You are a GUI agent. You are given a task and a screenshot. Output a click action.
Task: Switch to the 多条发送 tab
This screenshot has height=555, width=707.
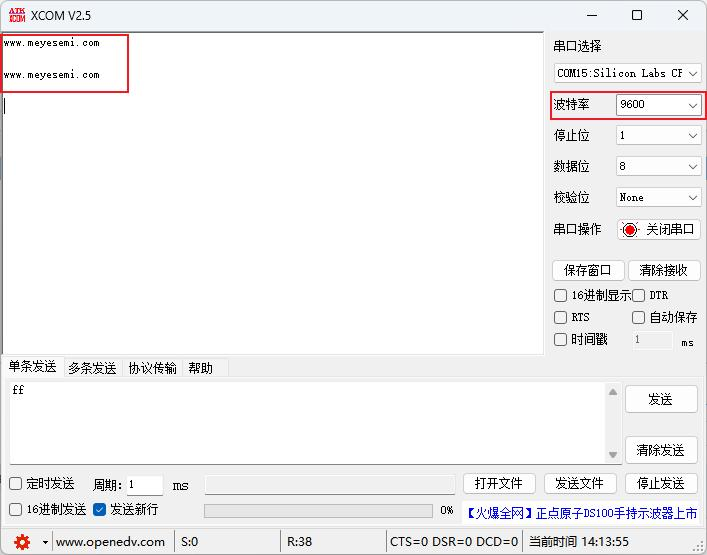pyautogui.click(x=92, y=368)
